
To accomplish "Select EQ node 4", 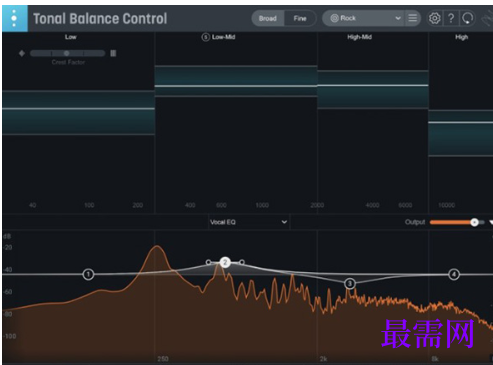I will click(454, 274).
